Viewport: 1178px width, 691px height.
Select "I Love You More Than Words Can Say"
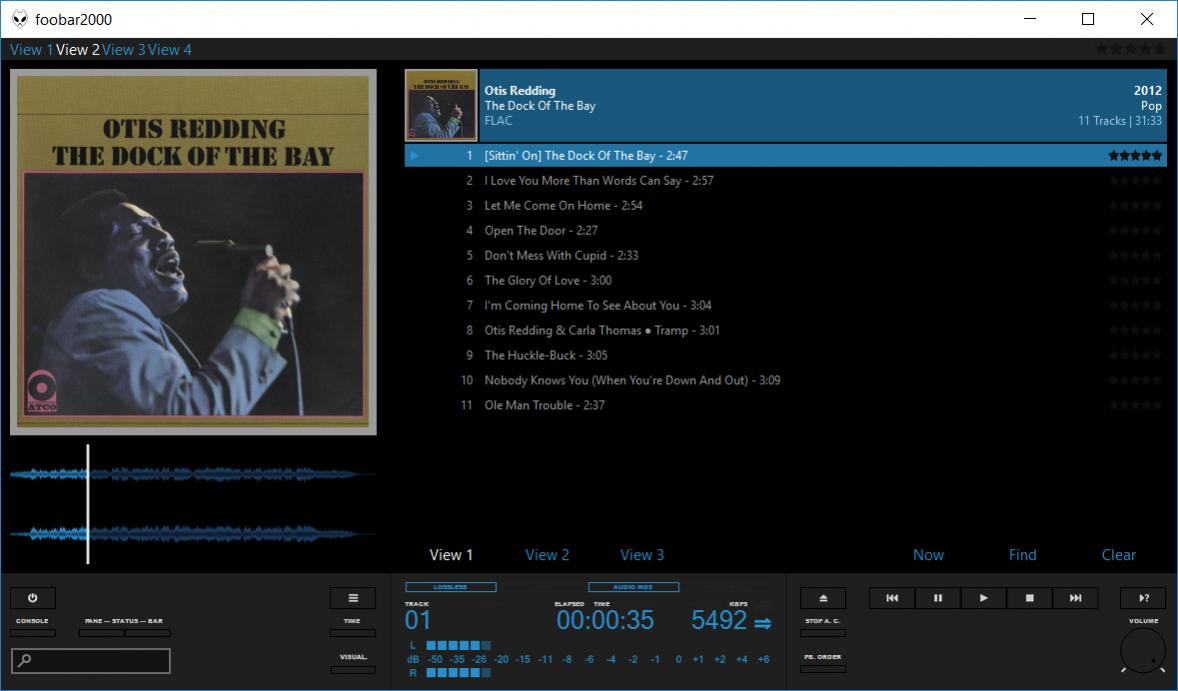tap(785, 180)
